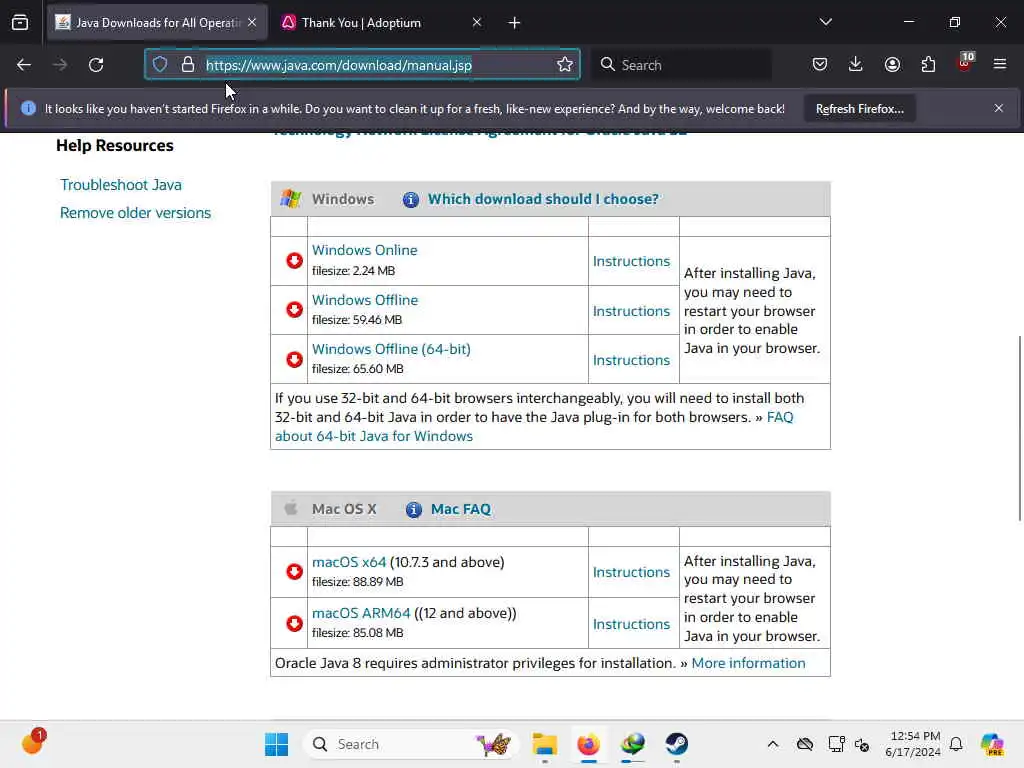Click the URL address bar
Viewport: 1024px width, 768px height.
coord(362,65)
